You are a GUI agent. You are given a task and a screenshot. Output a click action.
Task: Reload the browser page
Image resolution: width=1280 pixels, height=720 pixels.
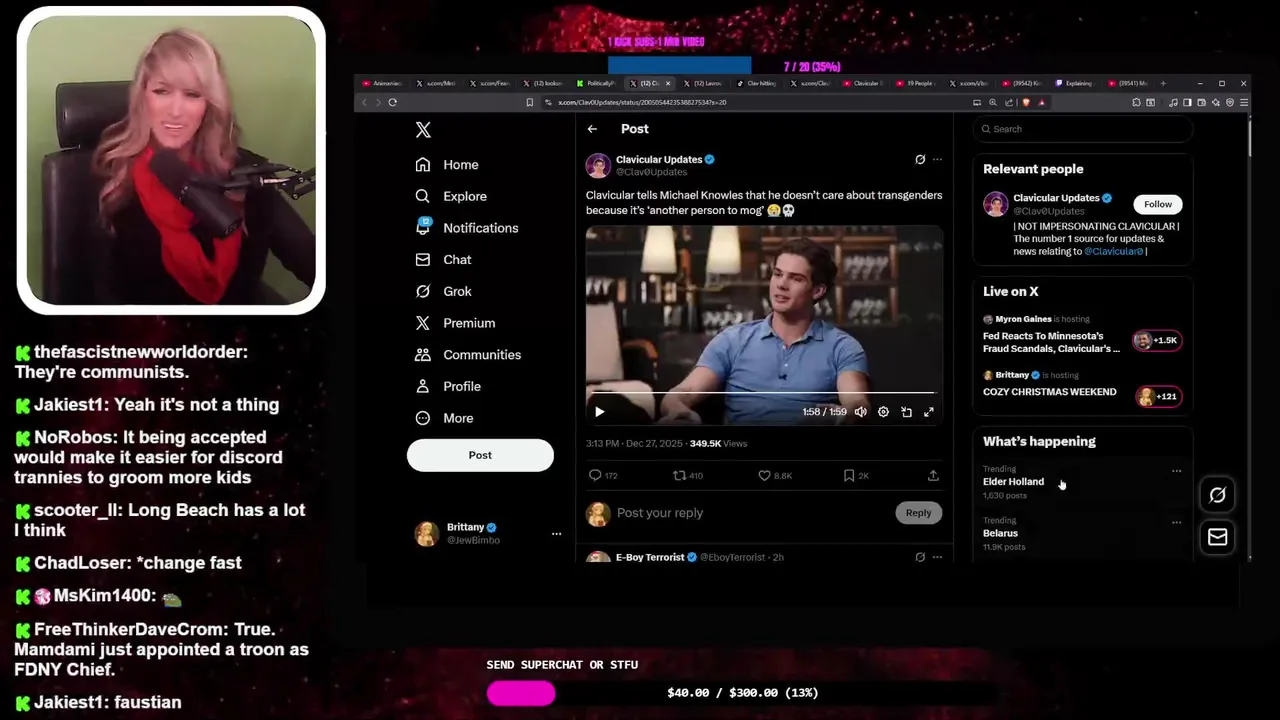(392, 102)
